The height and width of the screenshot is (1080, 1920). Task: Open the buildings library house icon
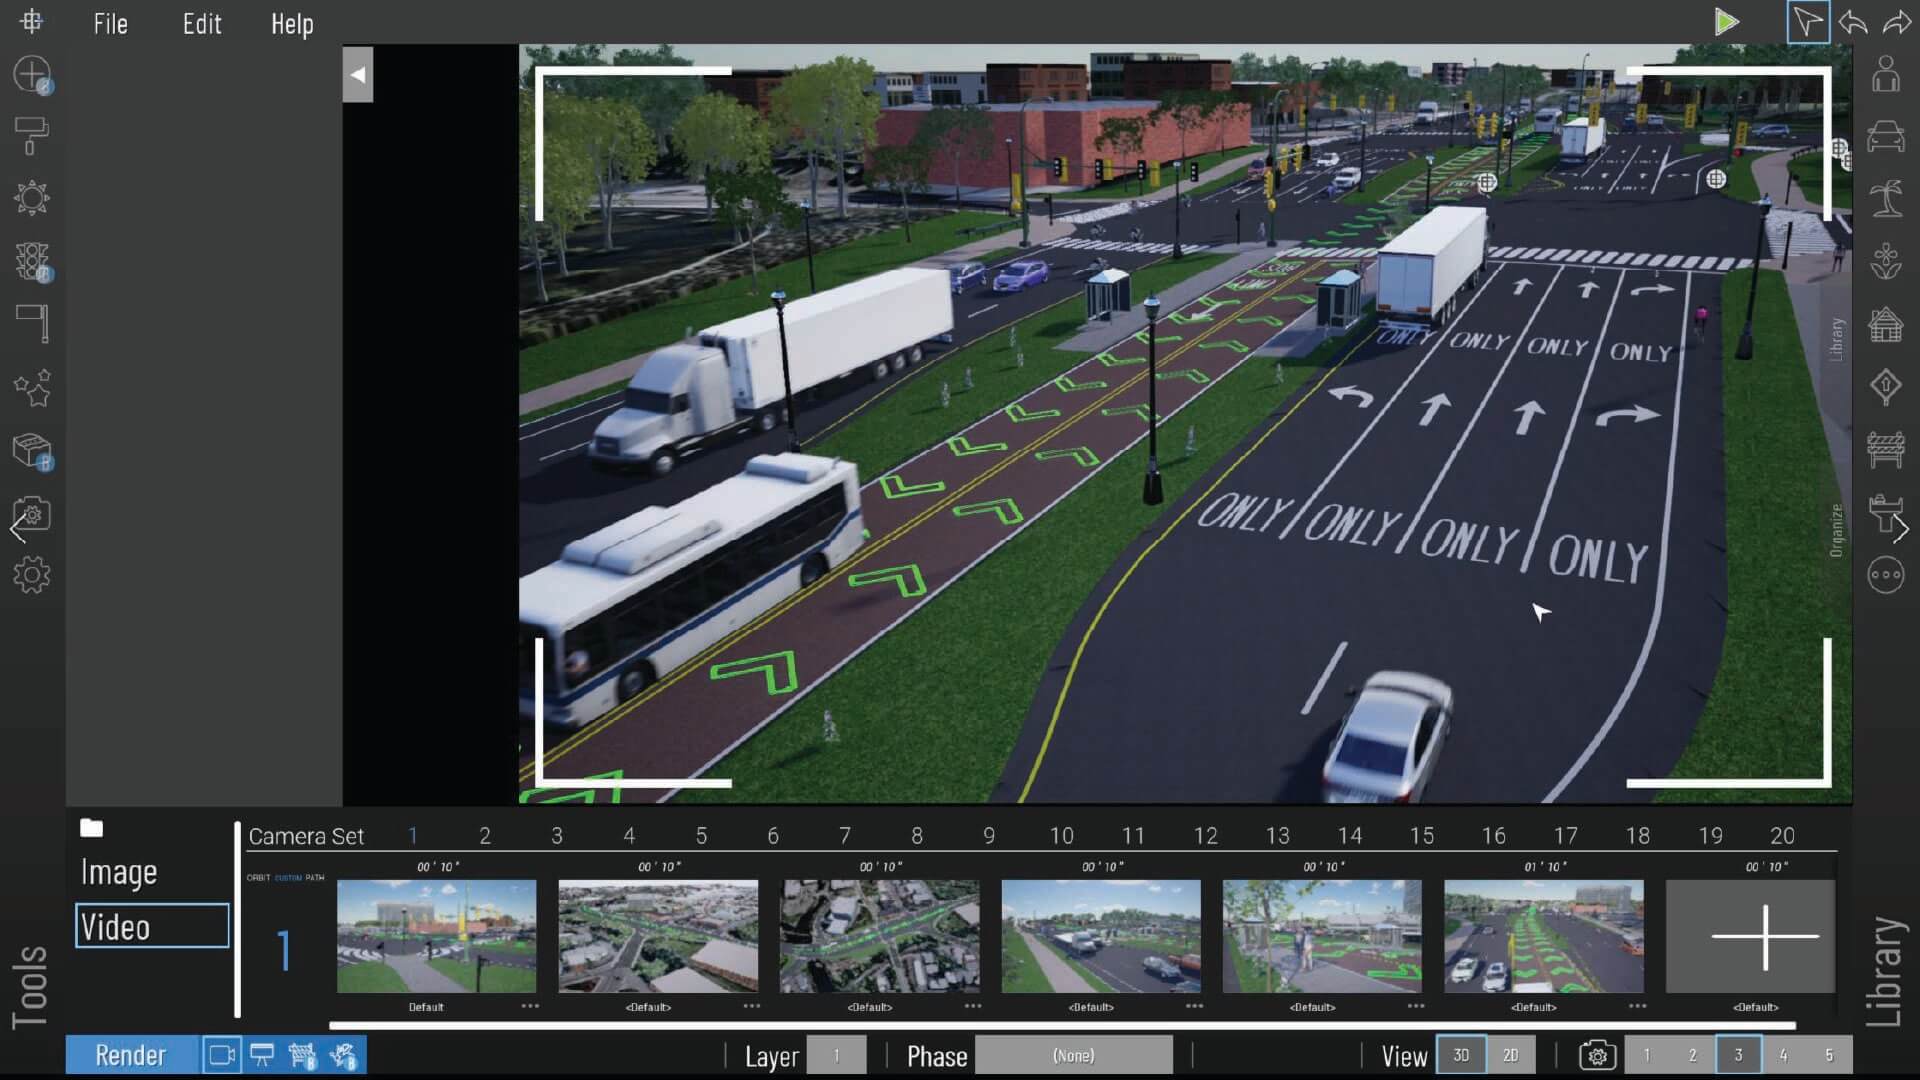pyautogui.click(x=1885, y=324)
